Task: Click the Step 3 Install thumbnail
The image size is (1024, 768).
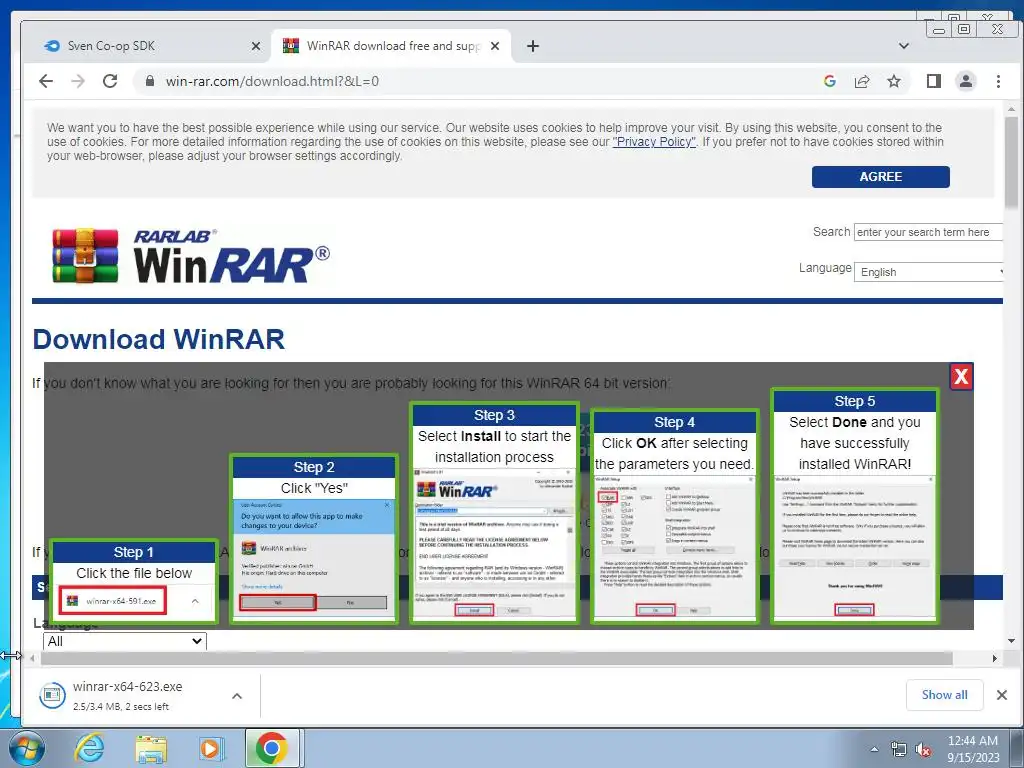Action: [x=494, y=512]
